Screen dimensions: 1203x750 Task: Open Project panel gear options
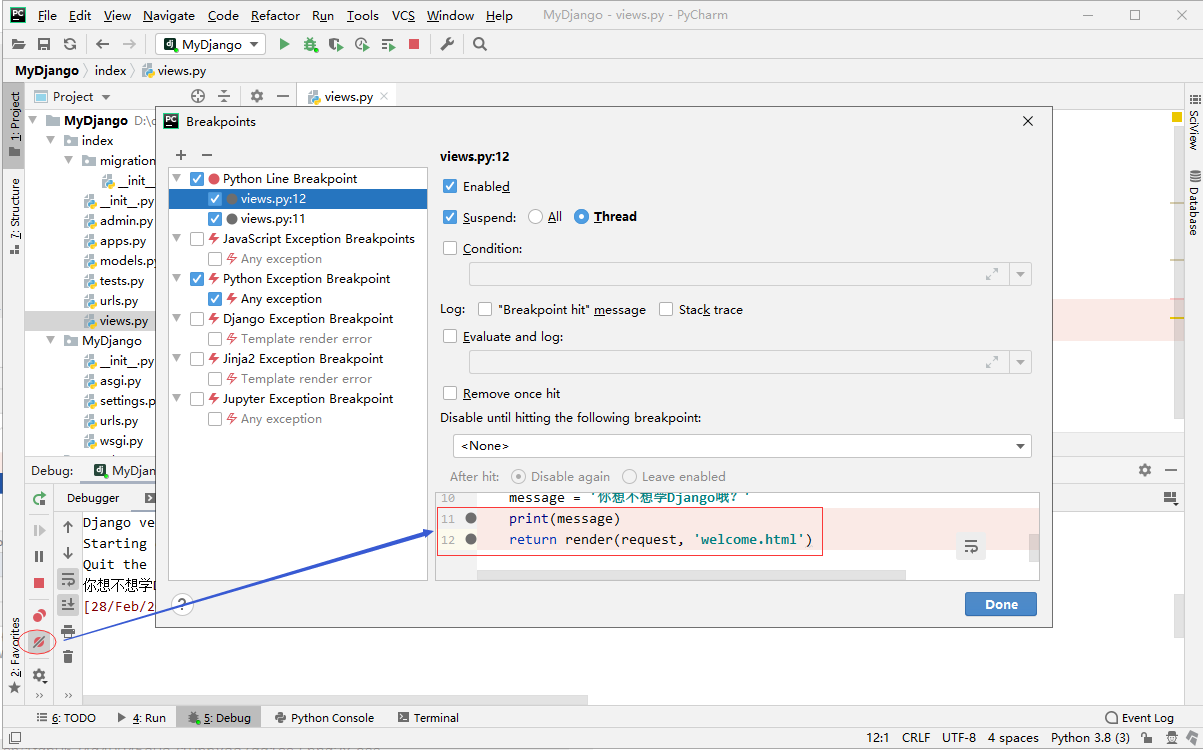pos(257,96)
